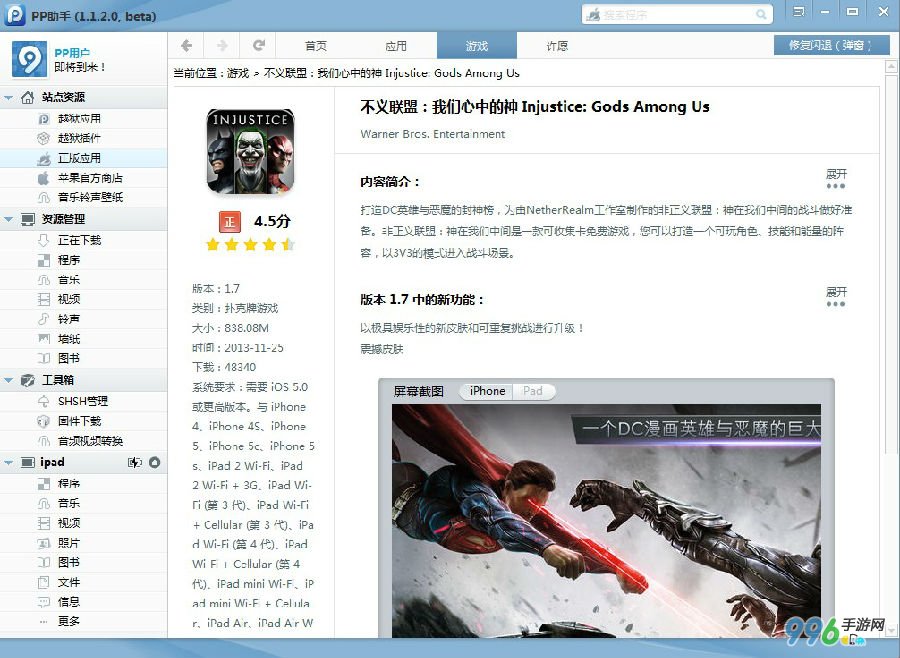
Task: Switch to the 首页 tab
Action: 316,45
